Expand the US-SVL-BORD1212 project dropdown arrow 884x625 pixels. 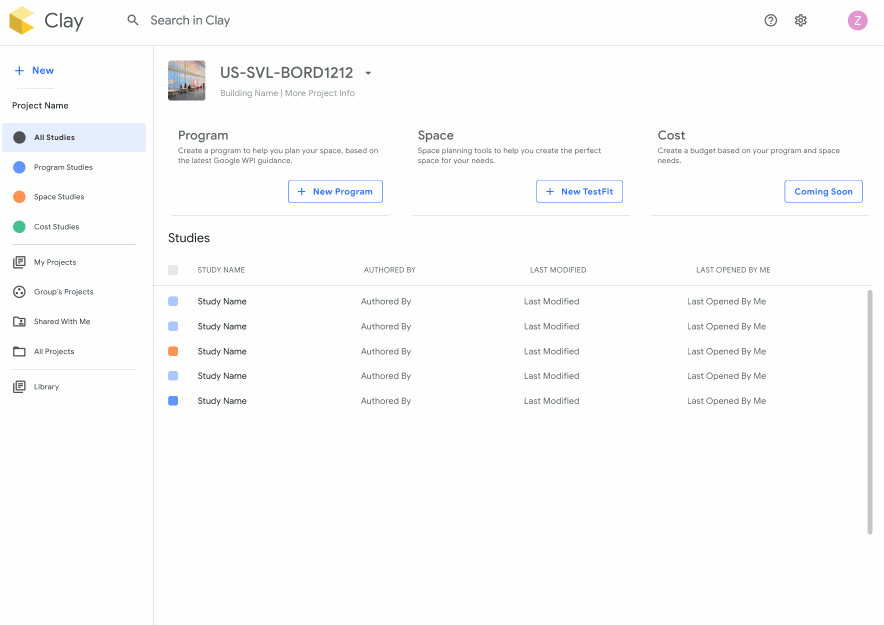(368, 73)
